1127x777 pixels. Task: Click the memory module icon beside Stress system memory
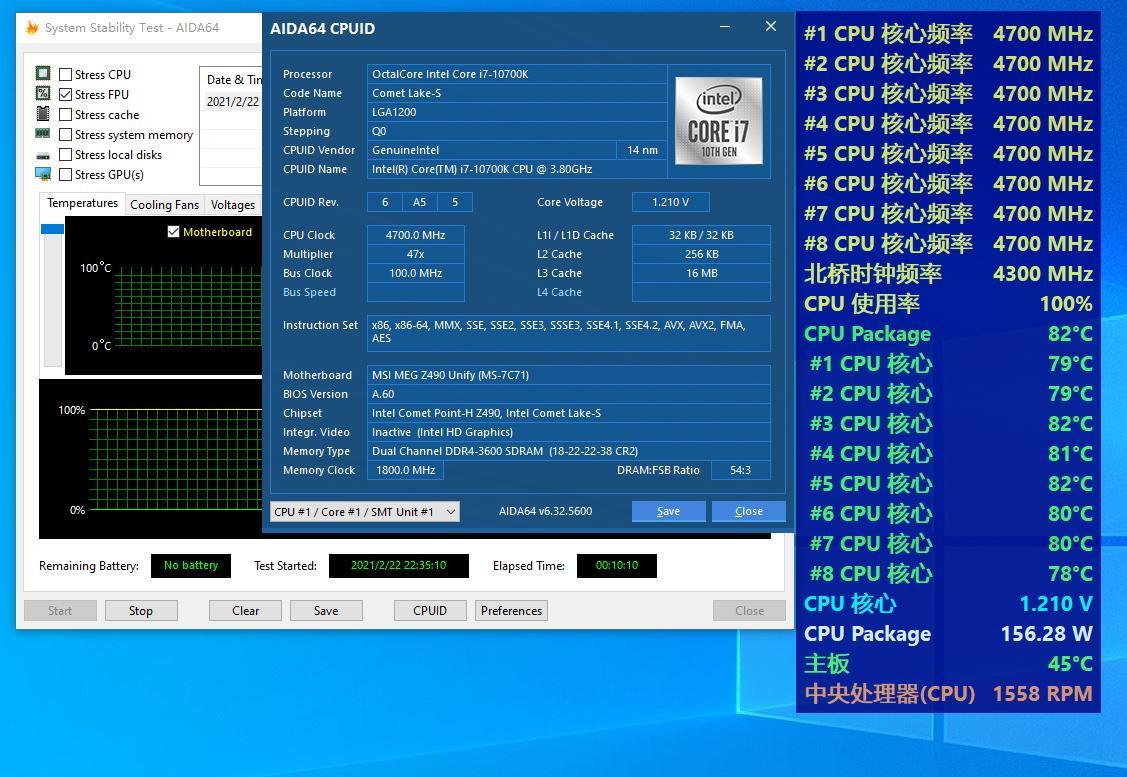coord(43,134)
